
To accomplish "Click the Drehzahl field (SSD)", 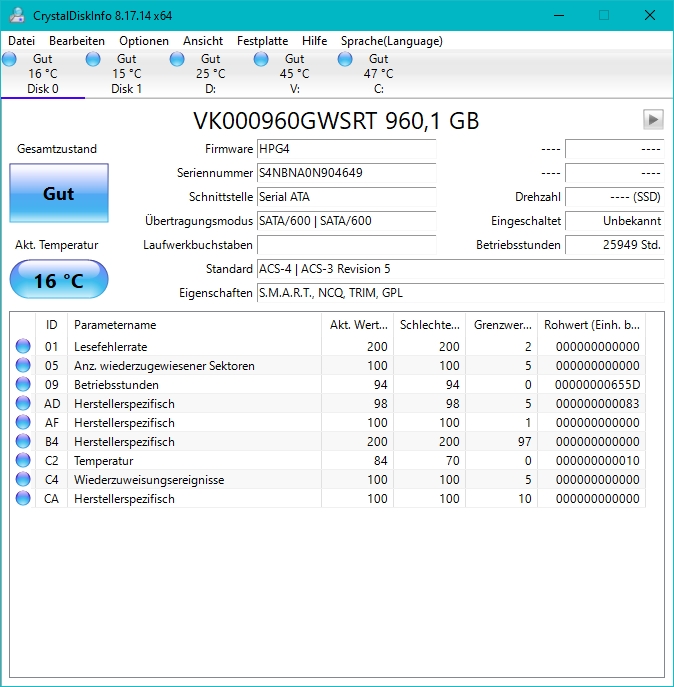I will (614, 197).
